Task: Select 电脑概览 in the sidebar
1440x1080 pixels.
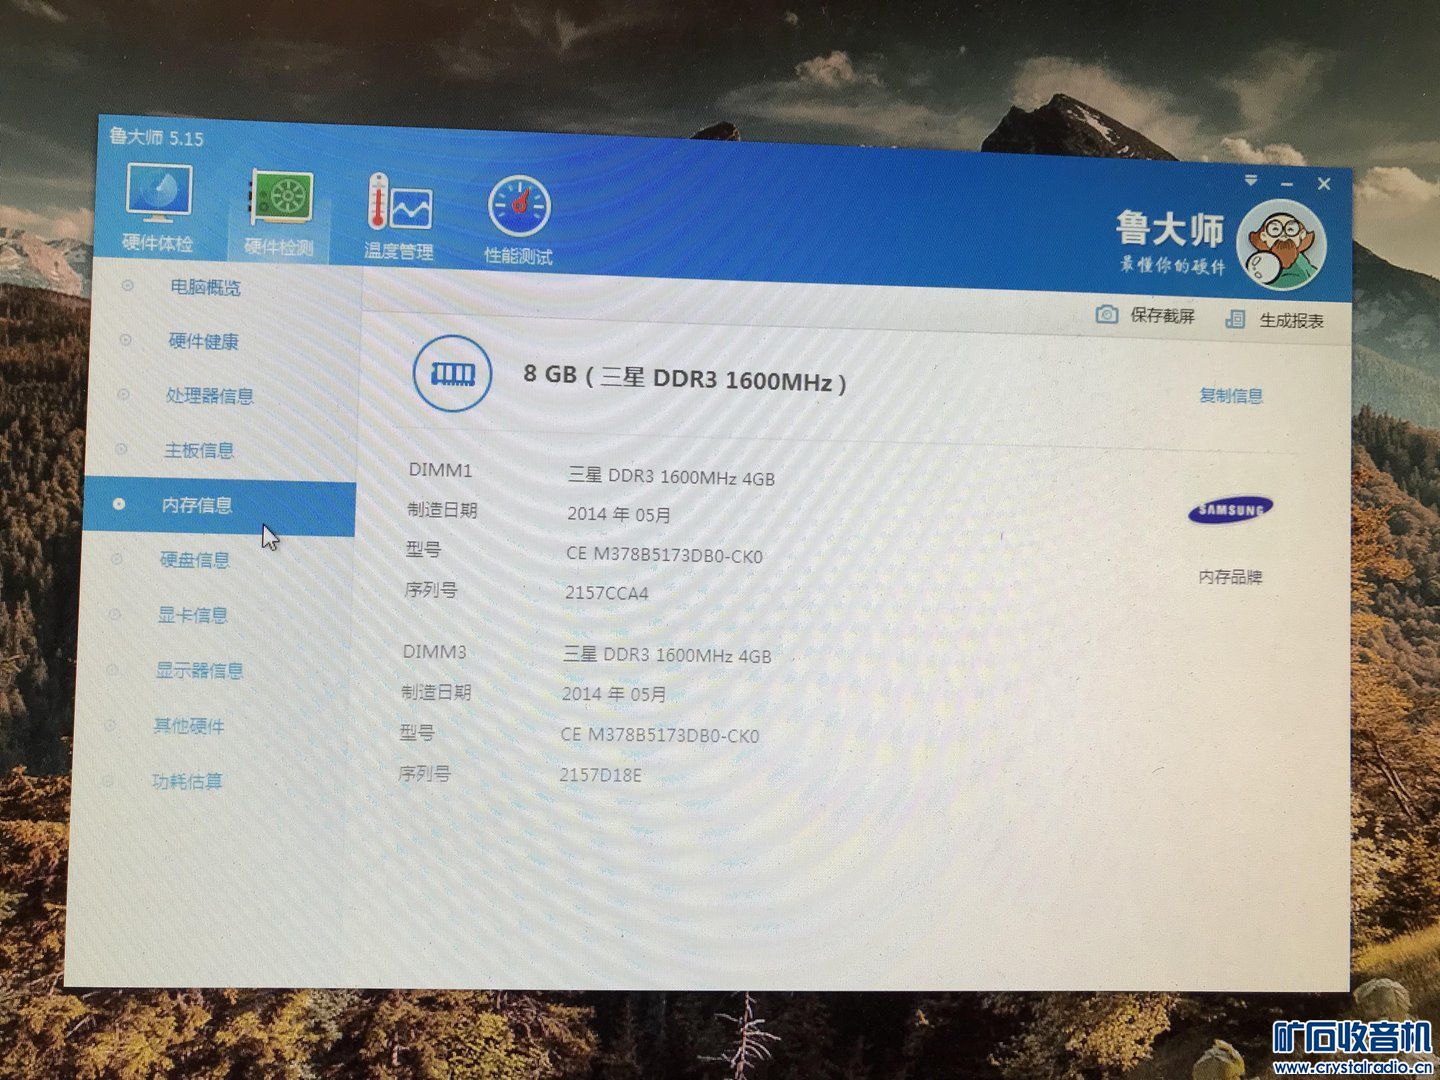Action: pos(205,287)
